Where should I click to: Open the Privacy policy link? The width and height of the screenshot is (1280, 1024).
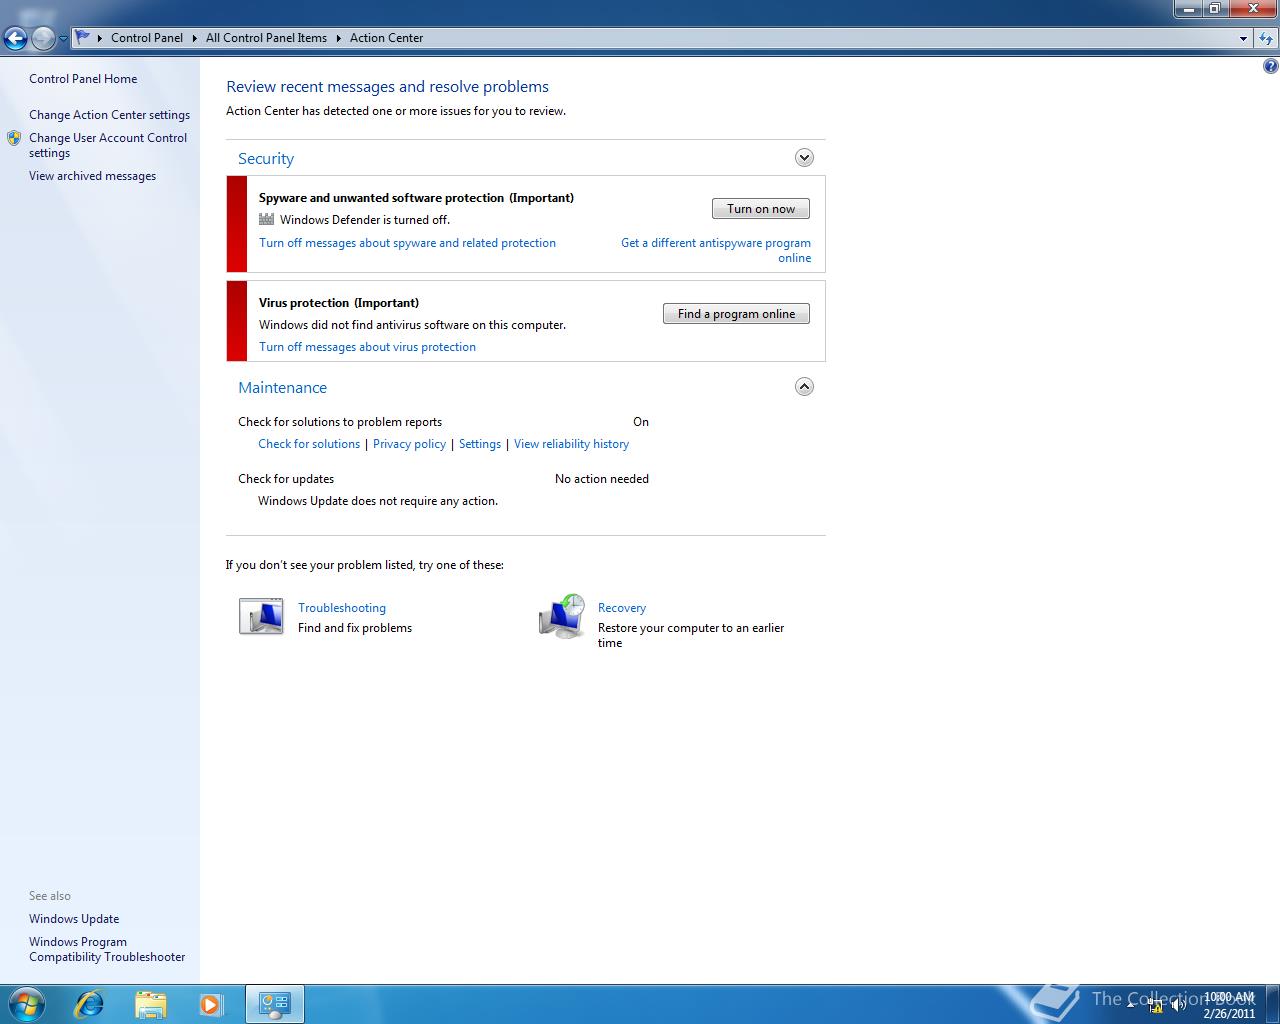409,444
